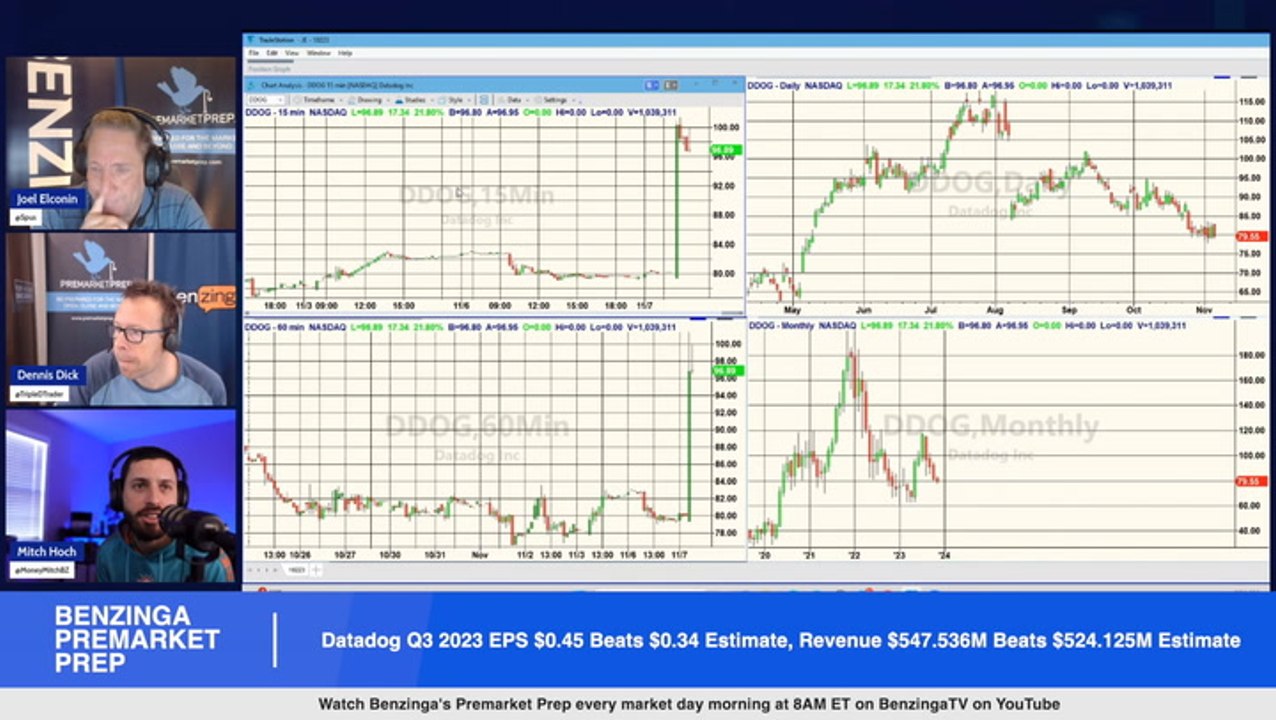The height and width of the screenshot is (720, 1276).
Task: Click the Datadog Q3 2023 EPS headline text
Action: [x=781, y=640]
